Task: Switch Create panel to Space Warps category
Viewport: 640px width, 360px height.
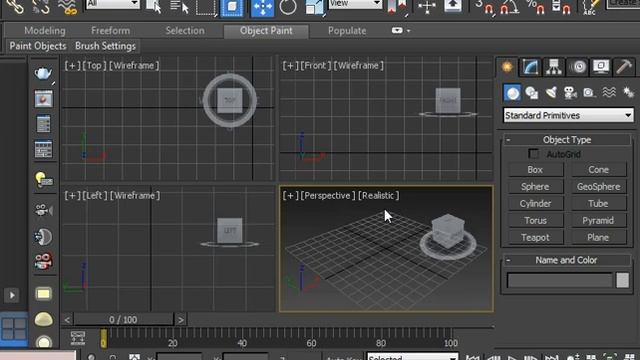Action: pyautogui.click(x=609, y=93)
